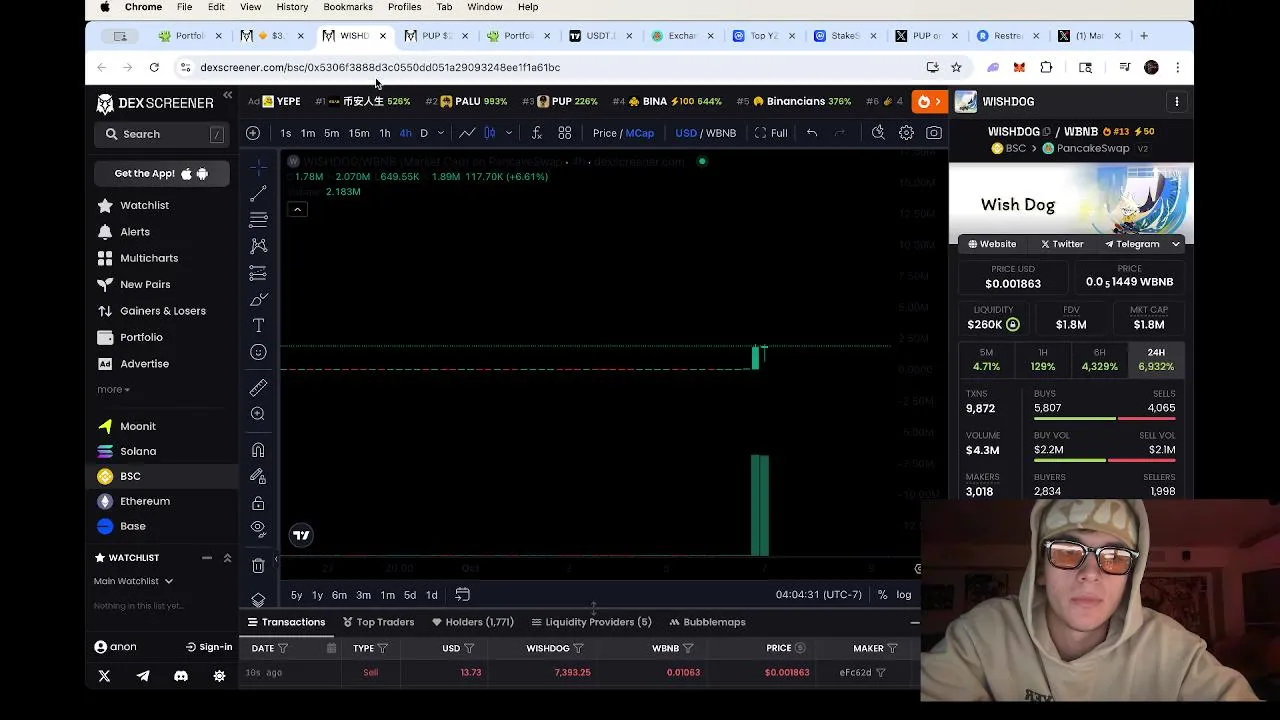Screen dimensions: 1280x720
Task: Open sidebar settings gear icon
Action: pyautogui.click(x=219, y=676)
